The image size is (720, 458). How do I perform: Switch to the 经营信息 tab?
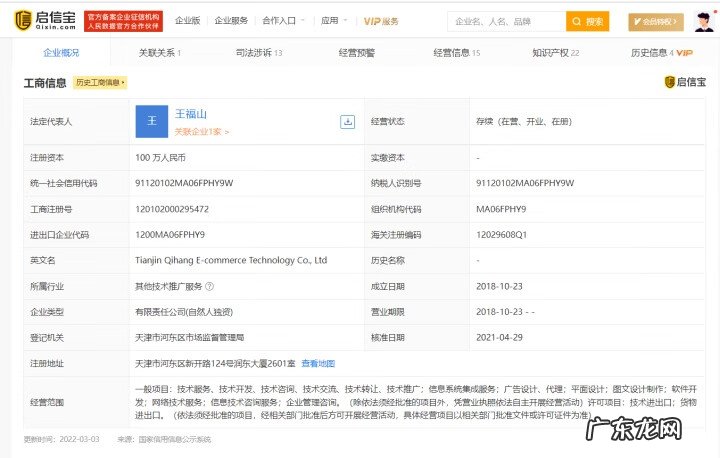[456, 53]
